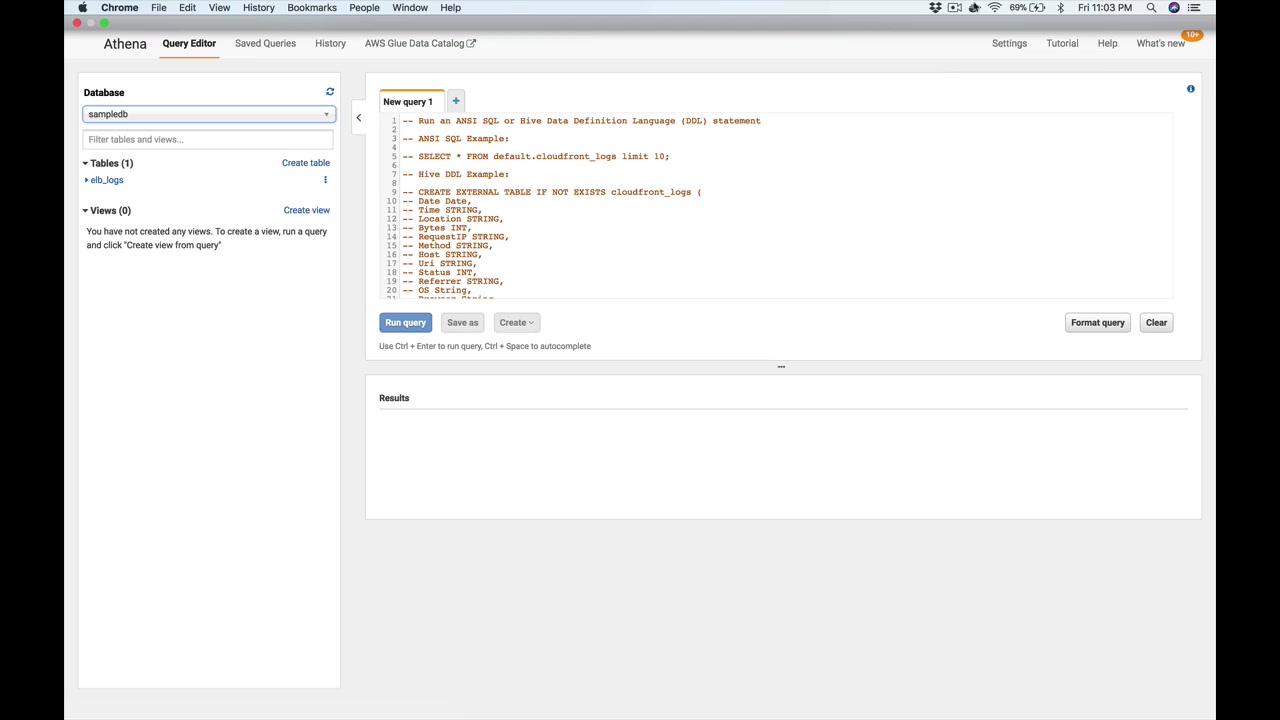1280x720 pixels.
Task: Open the Apple menu
Action: coord(83,8)
